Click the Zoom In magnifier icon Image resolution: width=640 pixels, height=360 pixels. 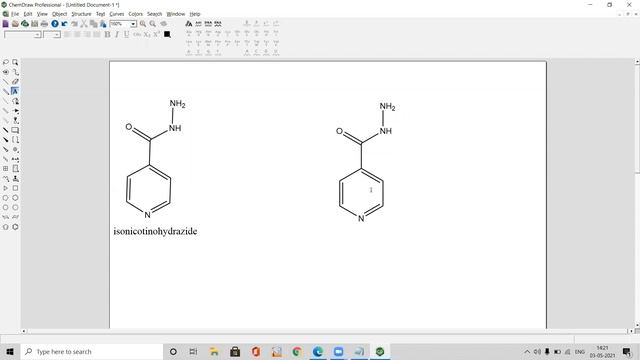pos(143,24)
